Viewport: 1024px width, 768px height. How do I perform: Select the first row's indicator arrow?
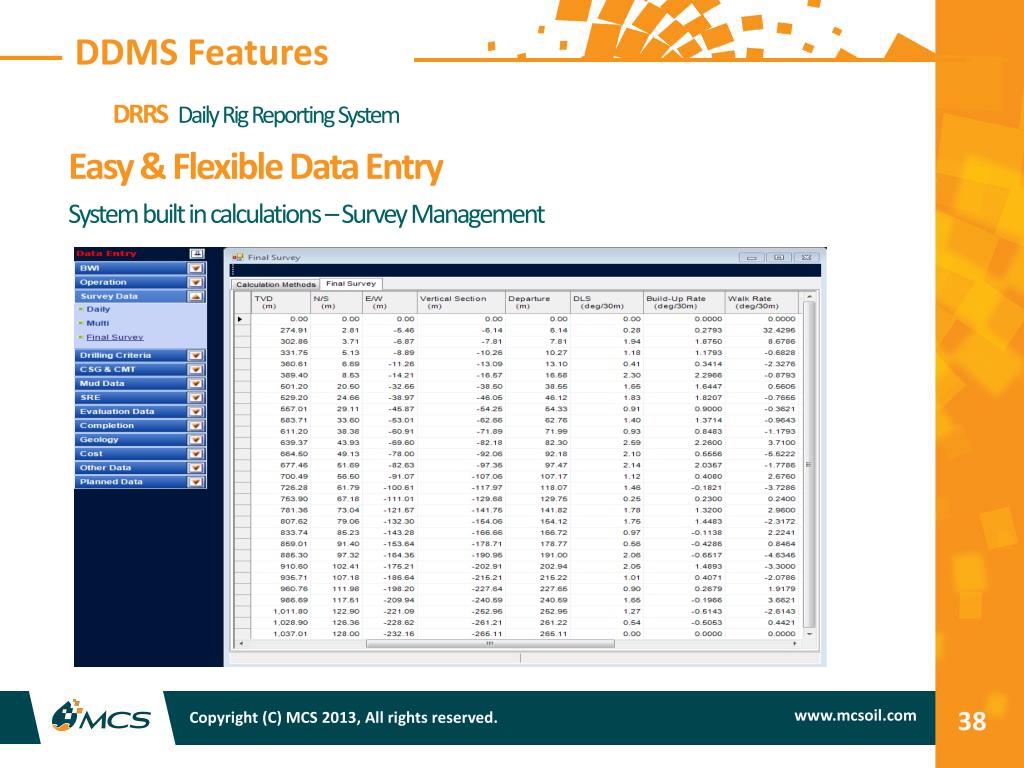[x=242, y=319]
